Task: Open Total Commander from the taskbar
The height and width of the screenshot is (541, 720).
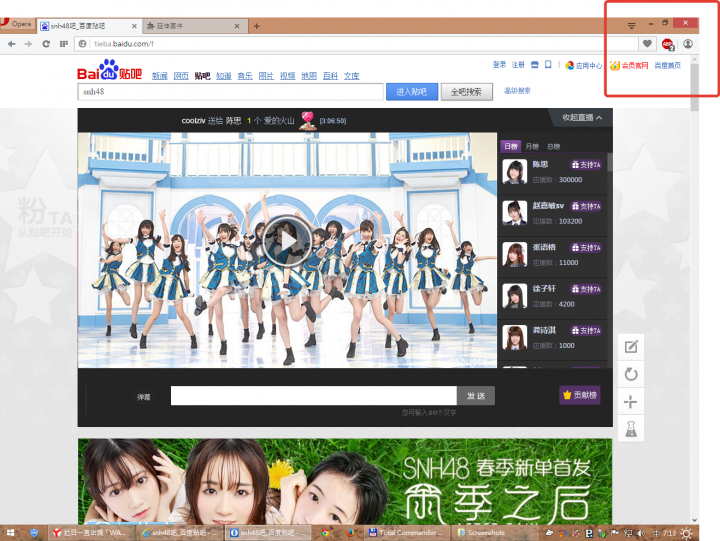Action: 405,533
